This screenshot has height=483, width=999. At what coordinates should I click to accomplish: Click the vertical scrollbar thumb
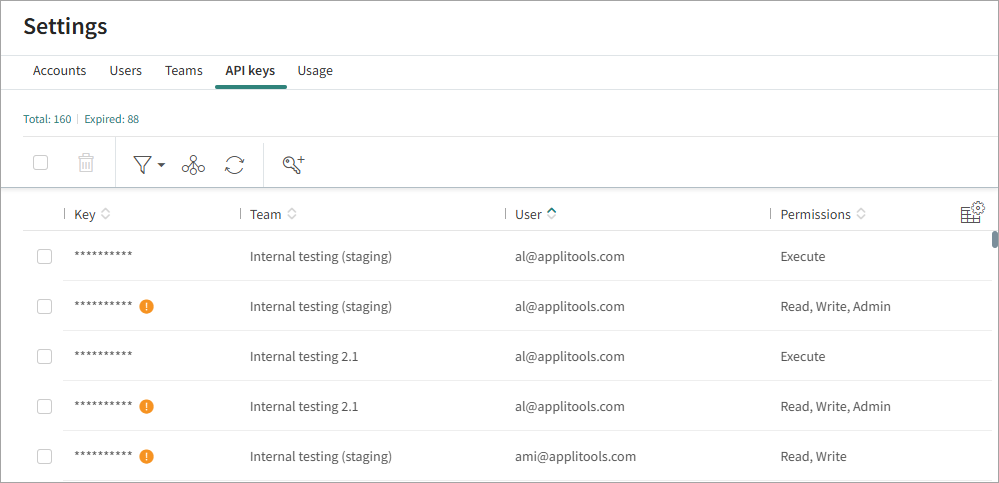pyautogui.click(x=994, y=239)
